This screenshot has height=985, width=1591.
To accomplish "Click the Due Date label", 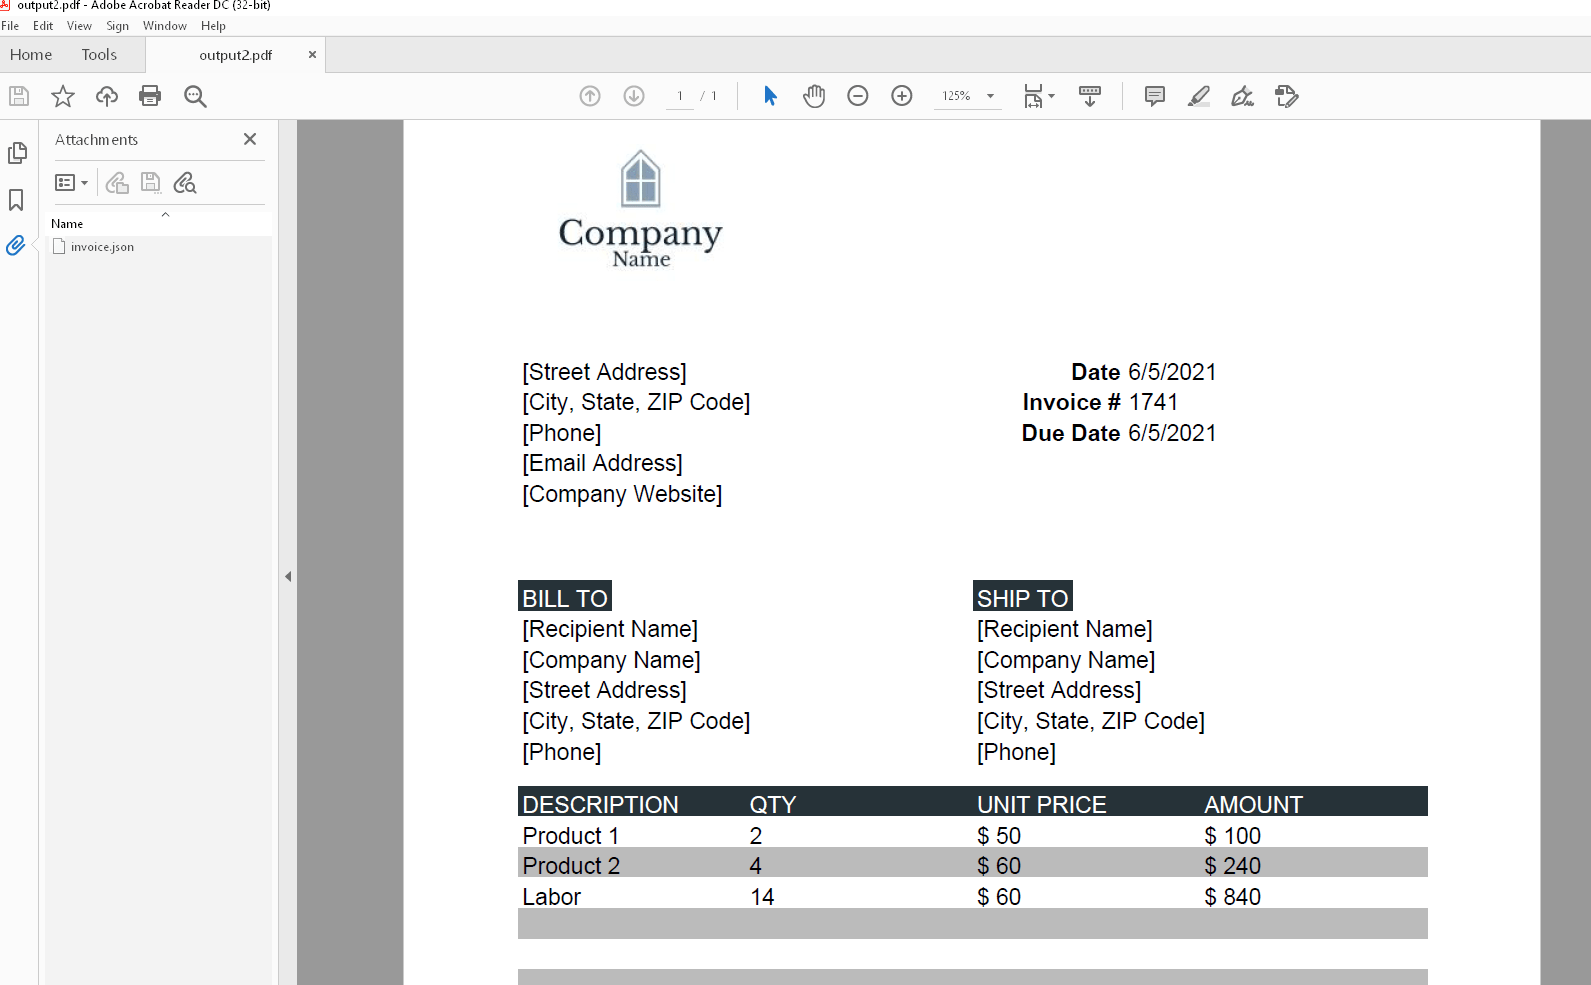I will 1070,433.
